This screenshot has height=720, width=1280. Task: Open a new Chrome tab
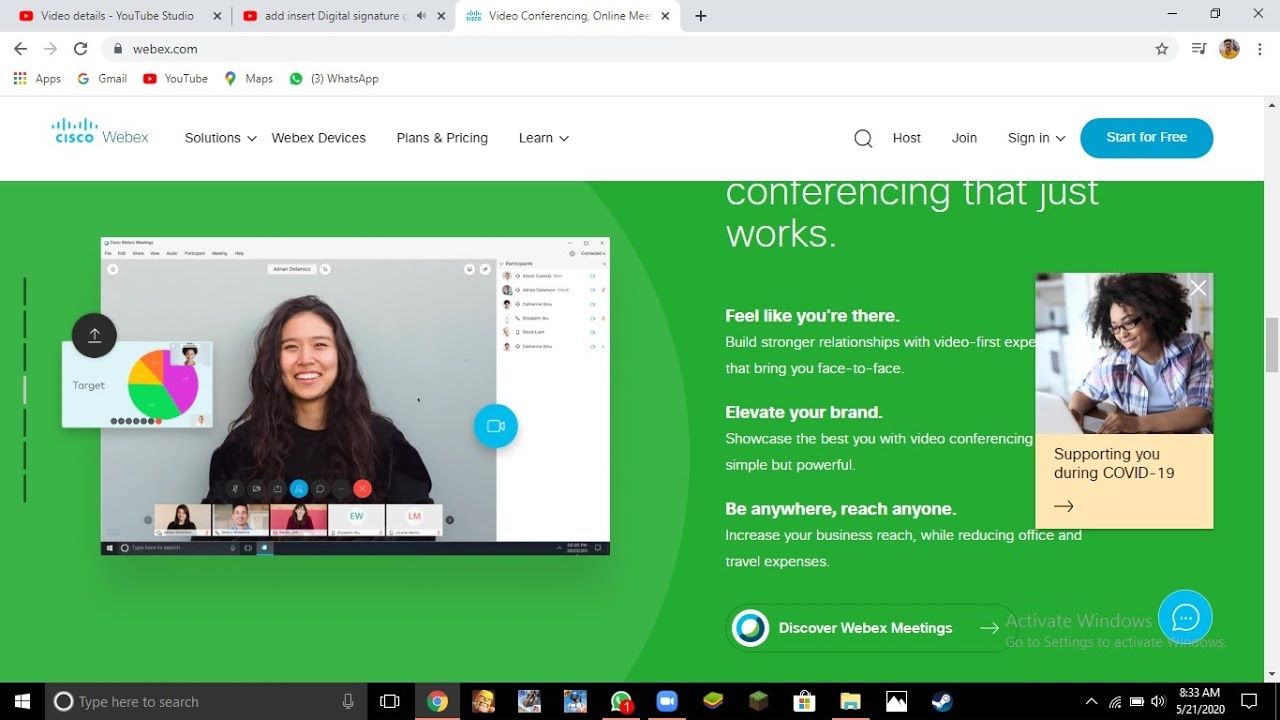click(701, 16)
